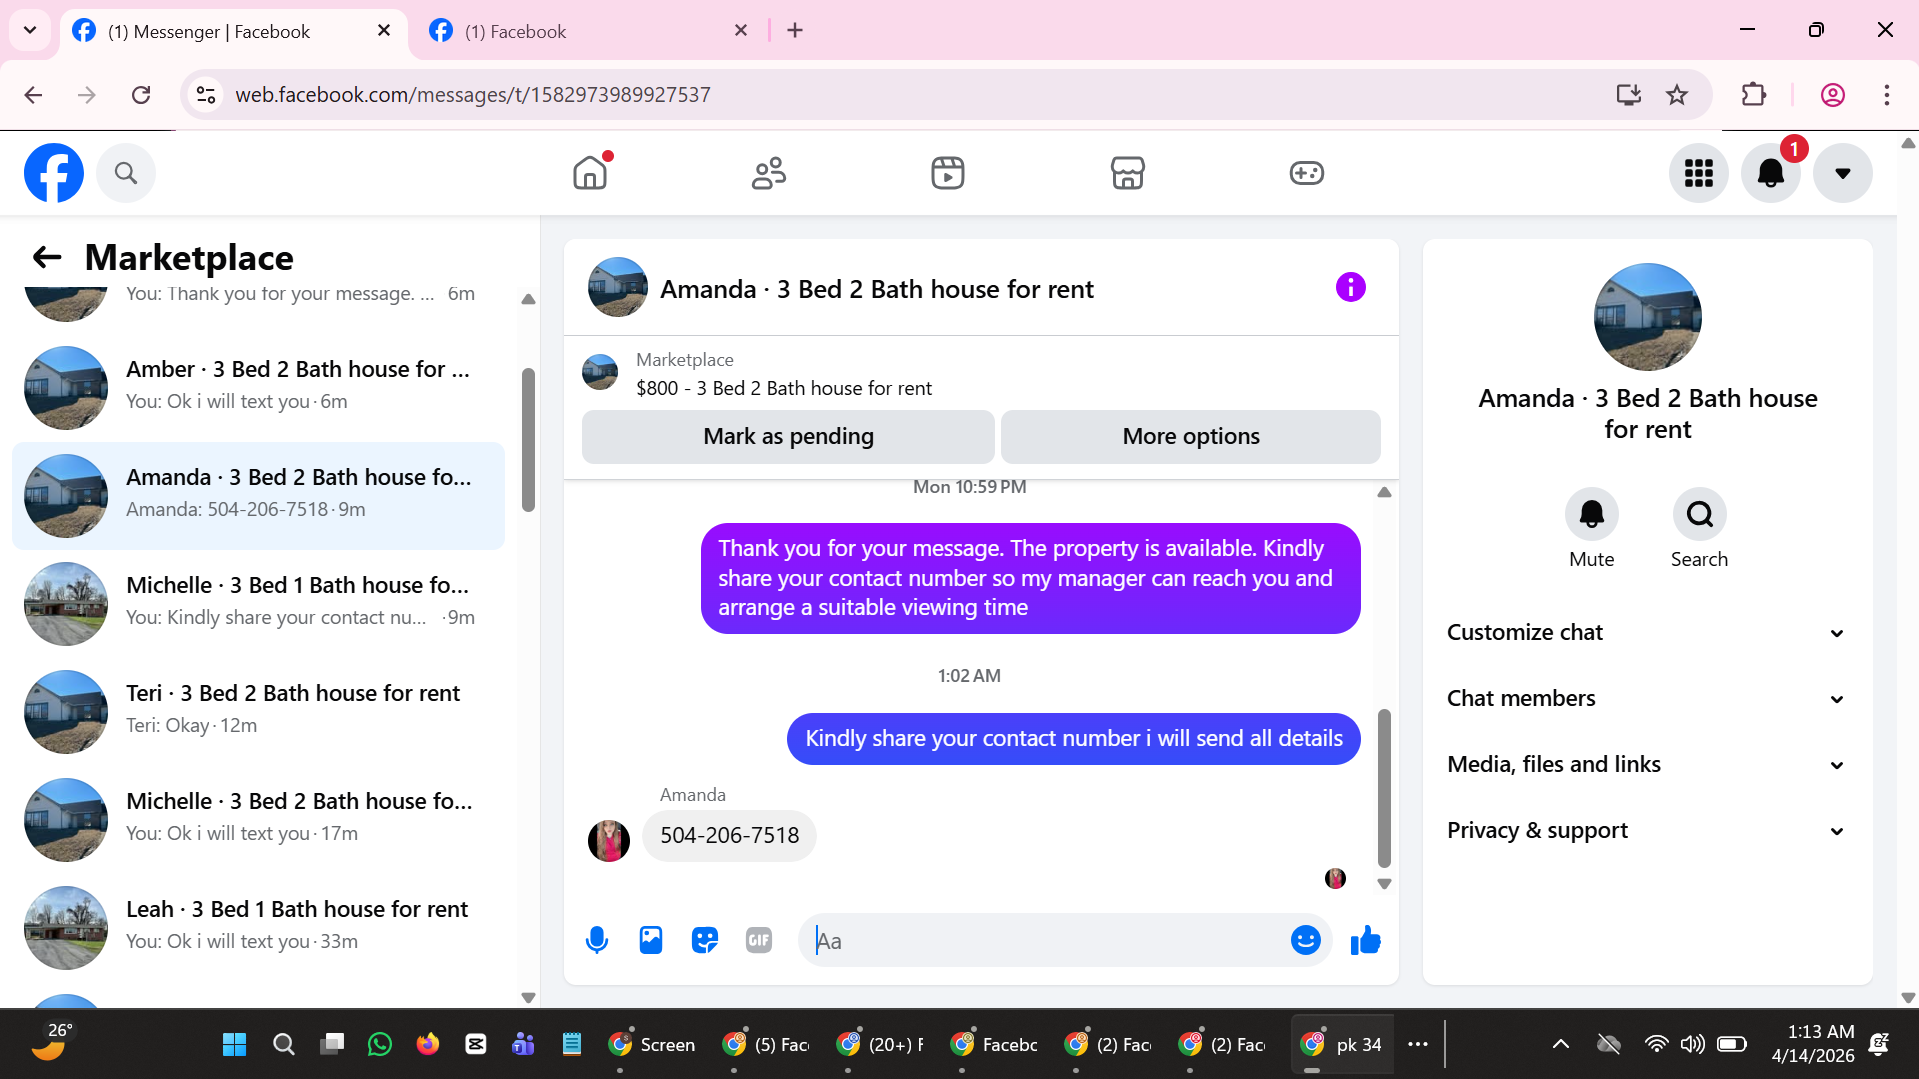This screenshot has width=1919, height=1079.
Task: Go back in browser
Action: coord(33,95)
